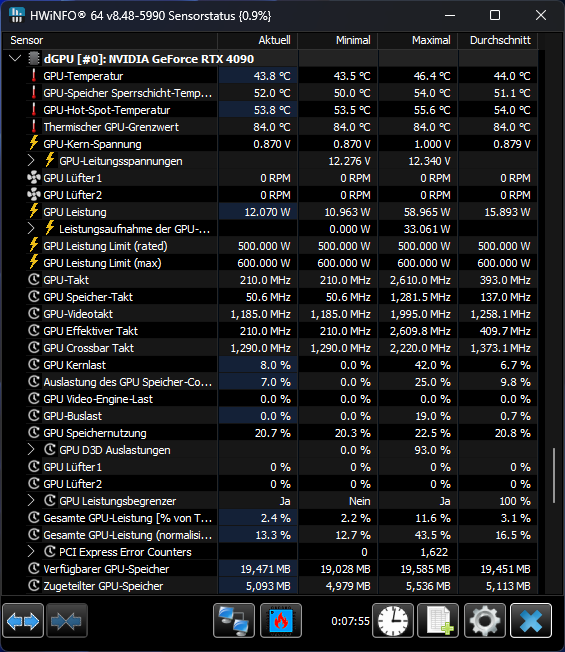
Task: Click the average value 0.879 V
Action: [x=512, y=144]
